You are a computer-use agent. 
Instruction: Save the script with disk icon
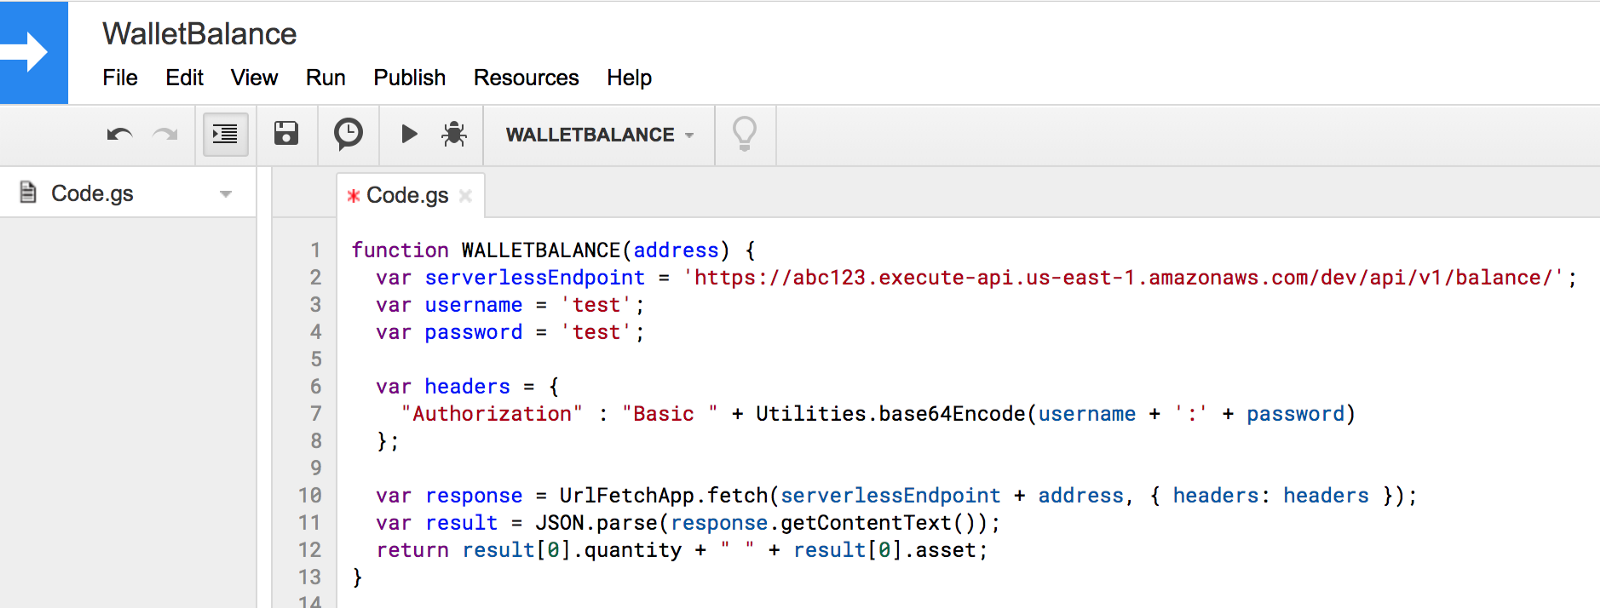[286, 134]
